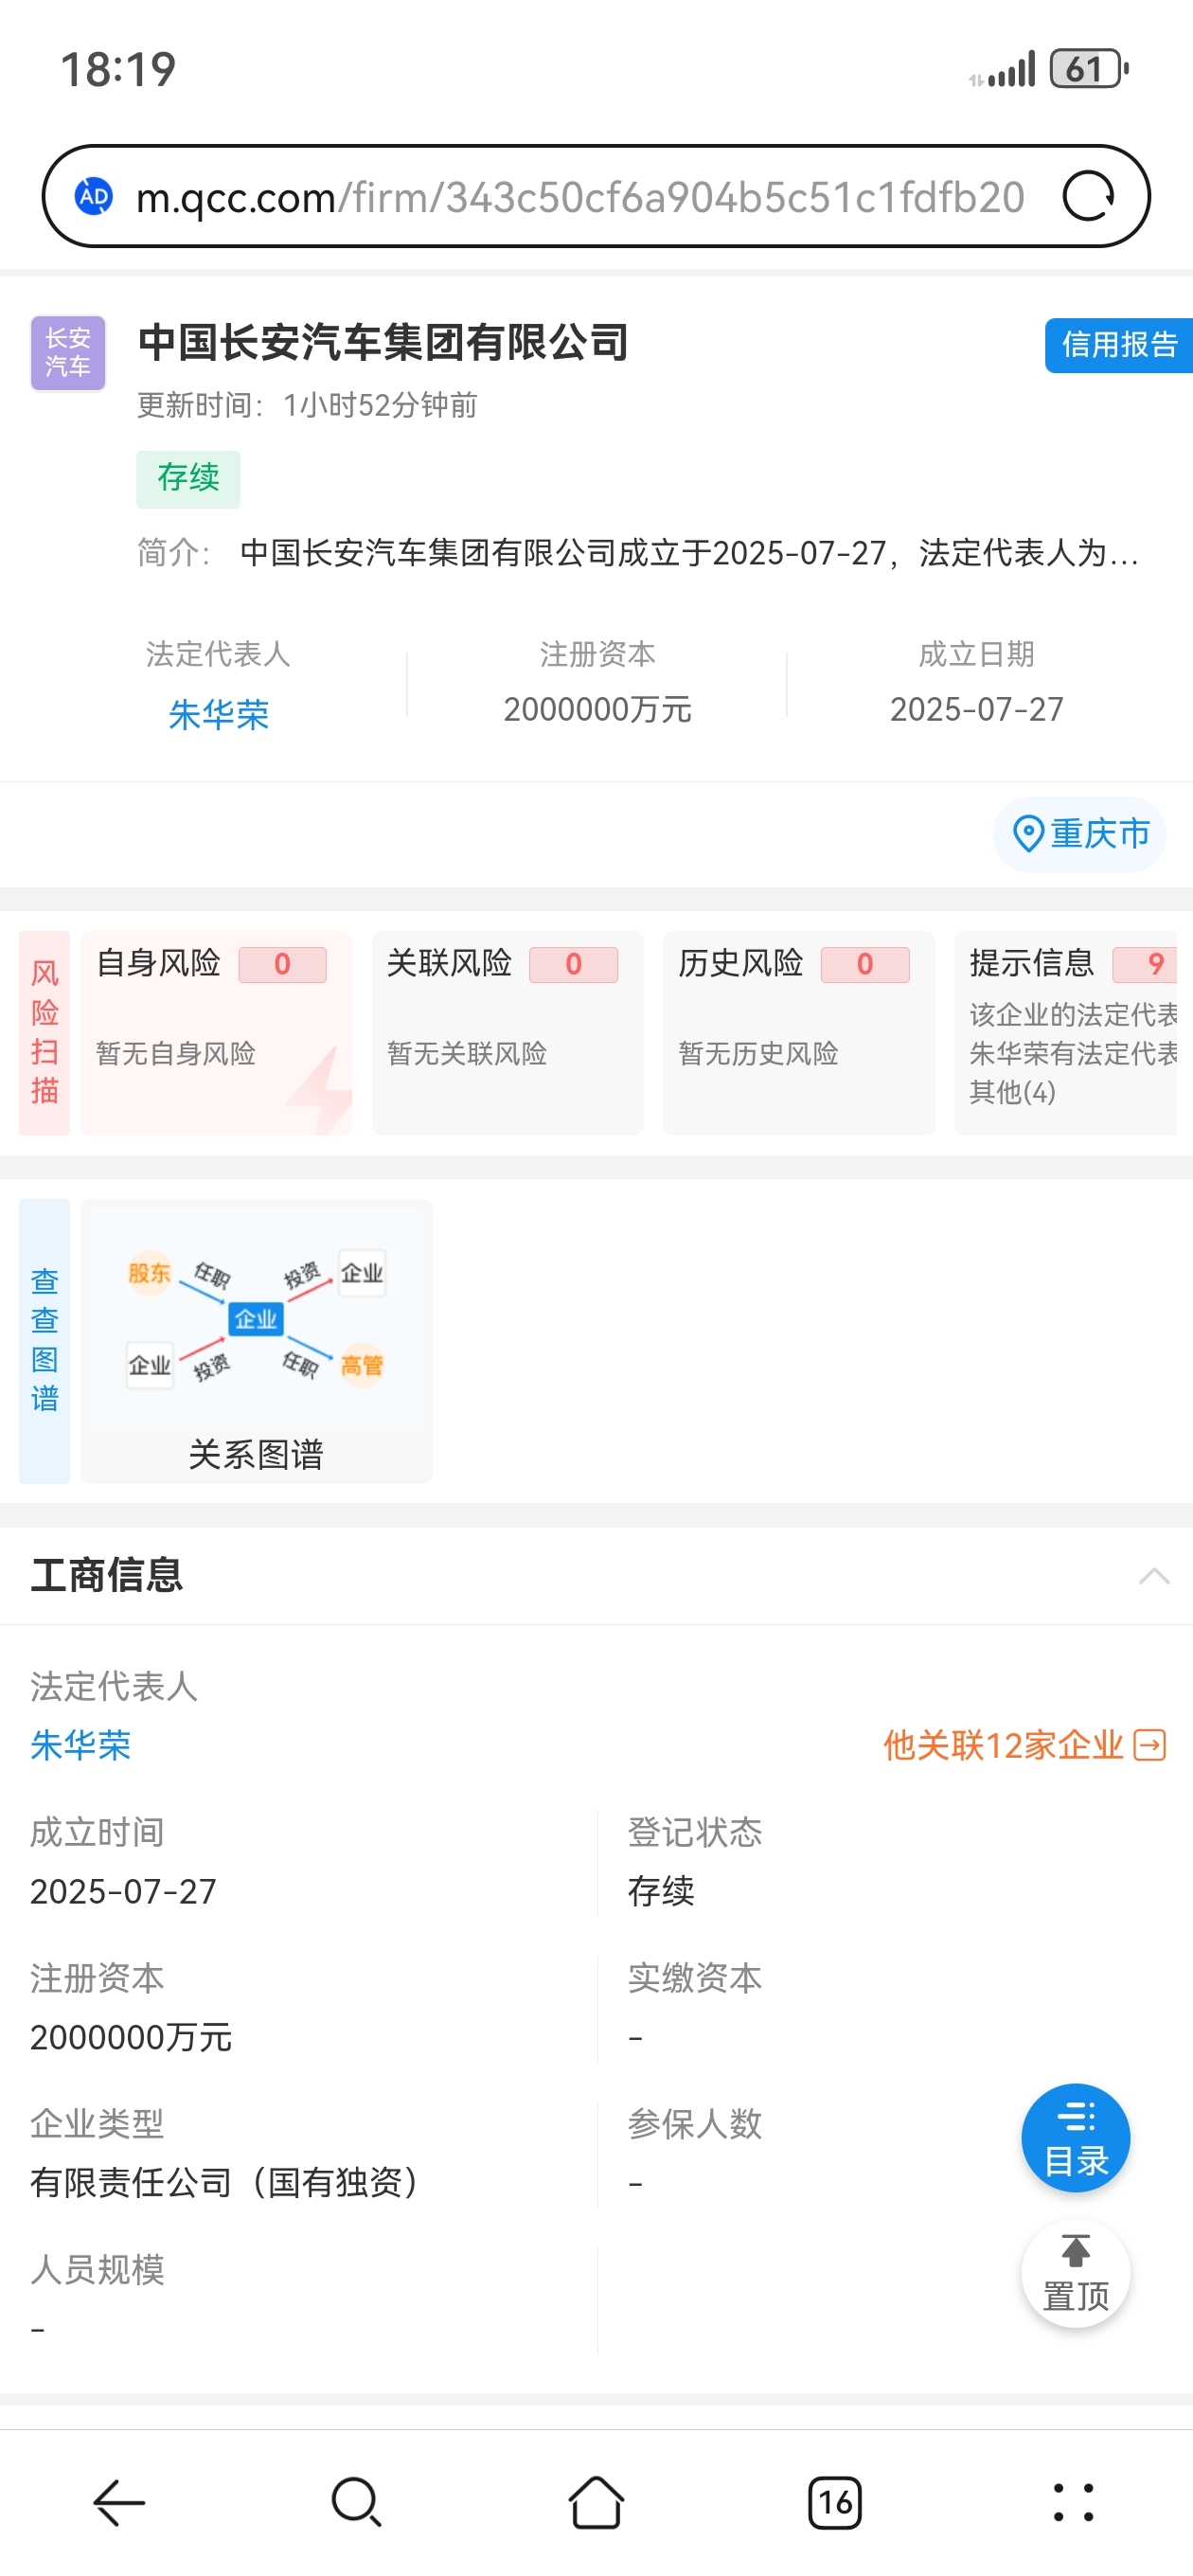Open the 关系图谱 relationship graph thumbnail
The height and width of the screenshot is (2576, 1193).
[x=256, y=1340]
